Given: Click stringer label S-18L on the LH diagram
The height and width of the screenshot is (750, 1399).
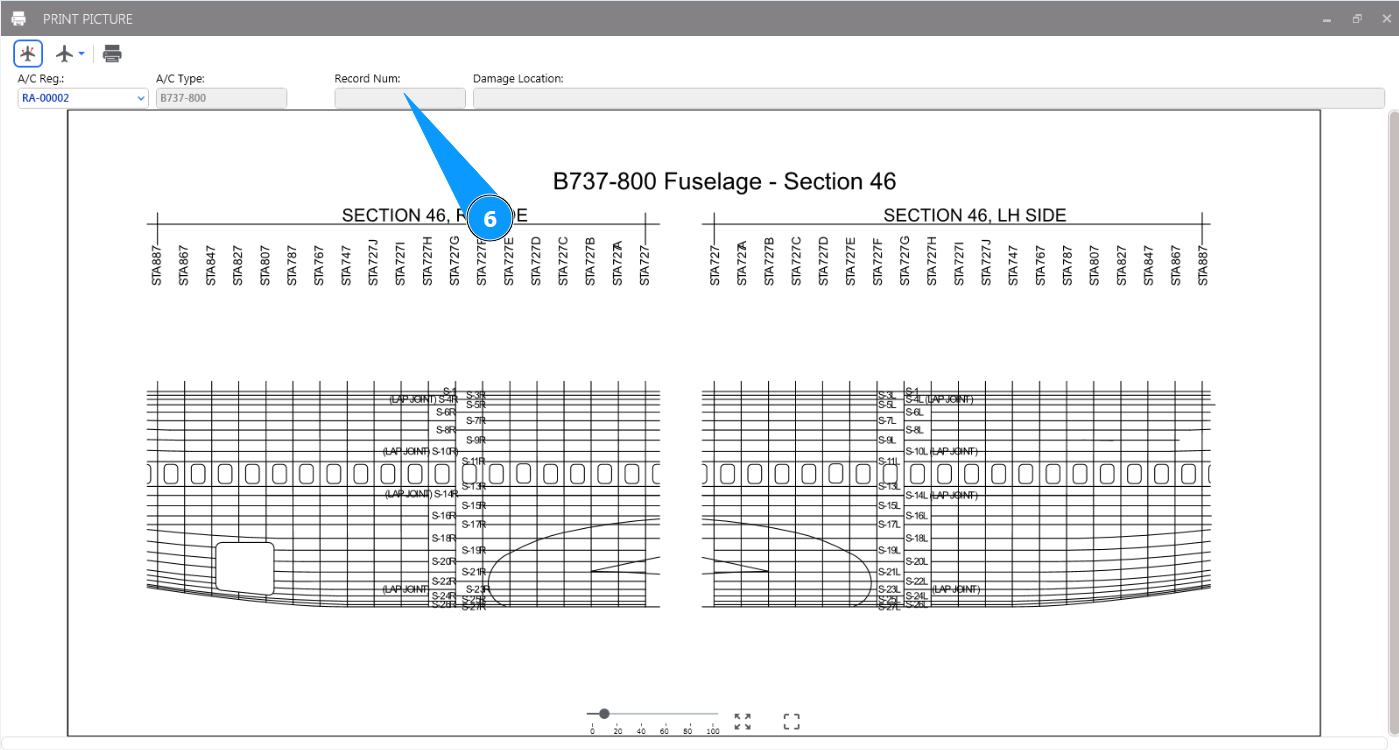Looking at the screenshot, I should [x=917, y=538].
